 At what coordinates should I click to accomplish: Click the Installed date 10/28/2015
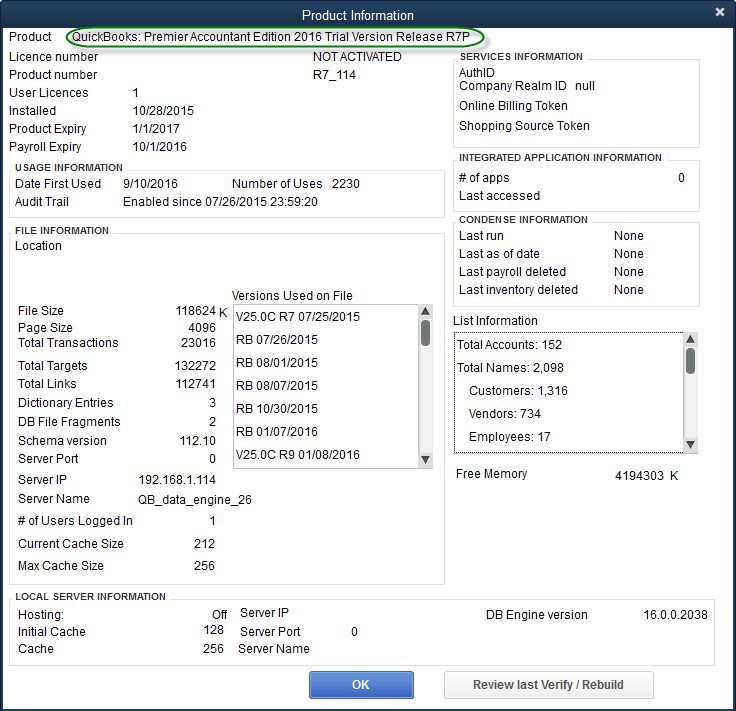(163, 111)
